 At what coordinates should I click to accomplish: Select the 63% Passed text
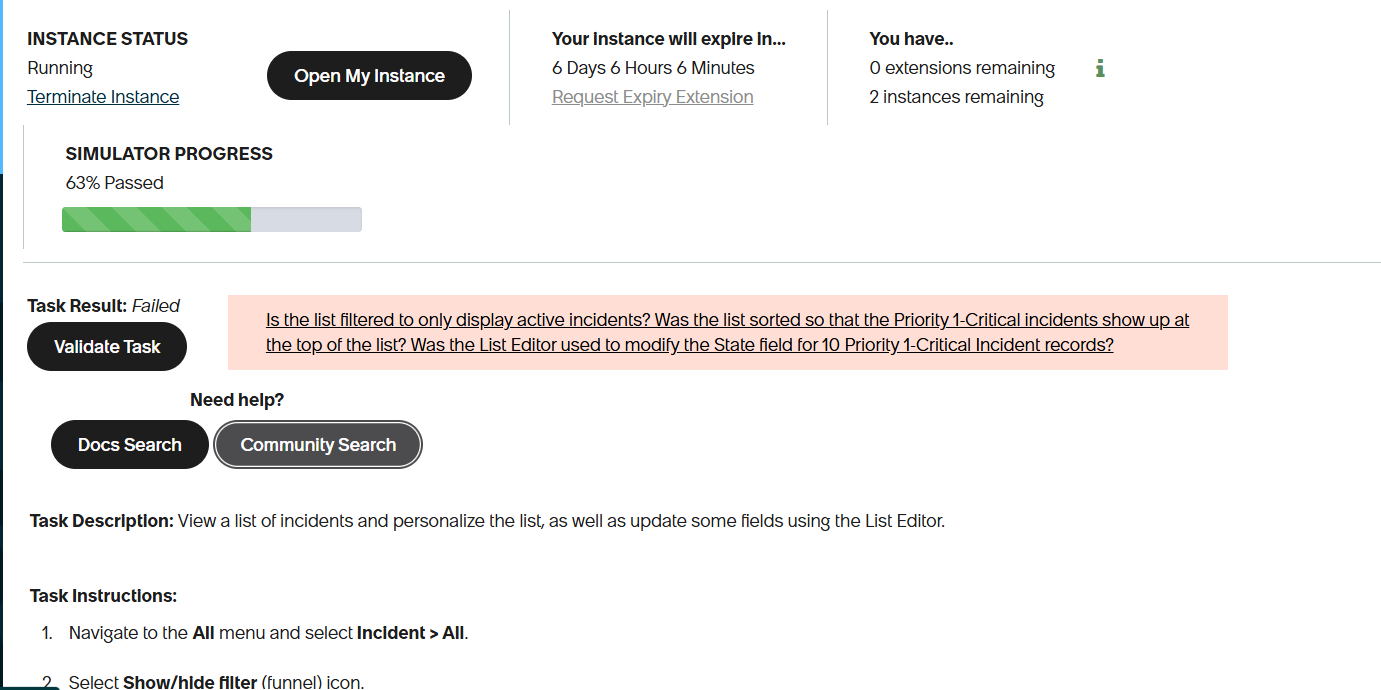[114, 183]
